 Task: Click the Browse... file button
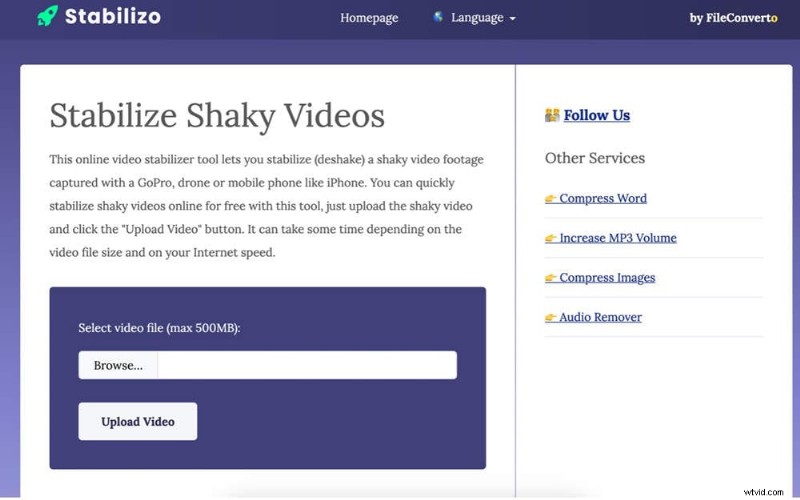tap(118, 365)
